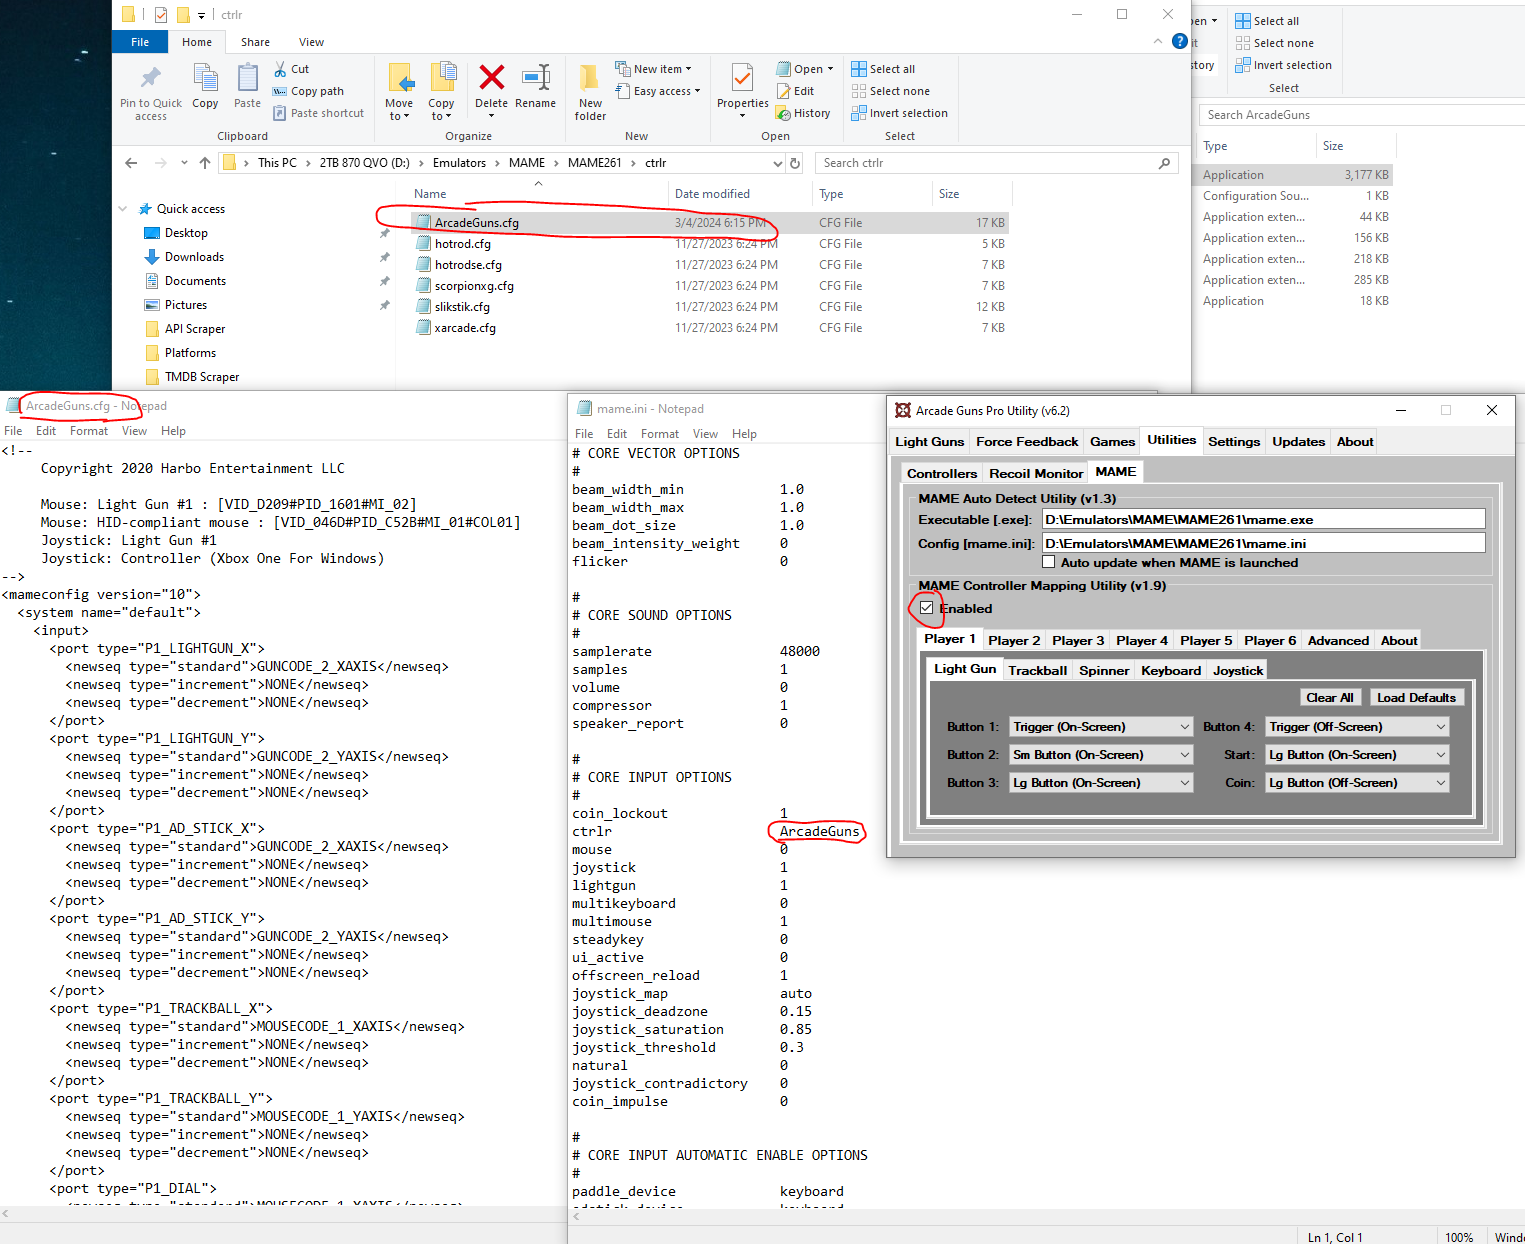Viewport: 1525px width, 1244px height.
Task: Click Select none in ctrlr window ribbon
Action: coord(890,91)
